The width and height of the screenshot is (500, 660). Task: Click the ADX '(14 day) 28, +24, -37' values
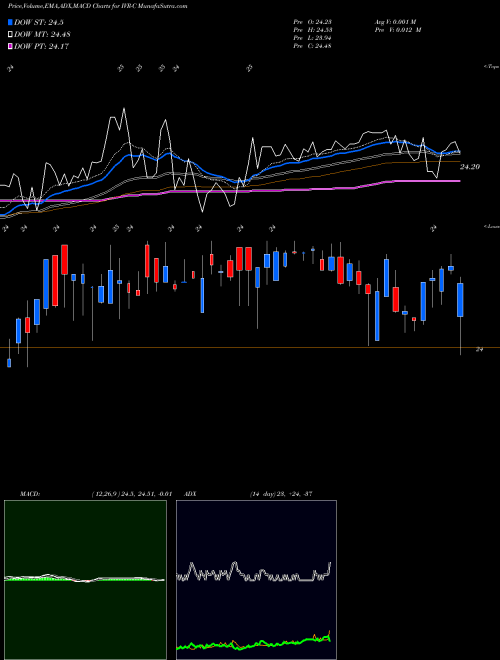[x=281, y=494]
